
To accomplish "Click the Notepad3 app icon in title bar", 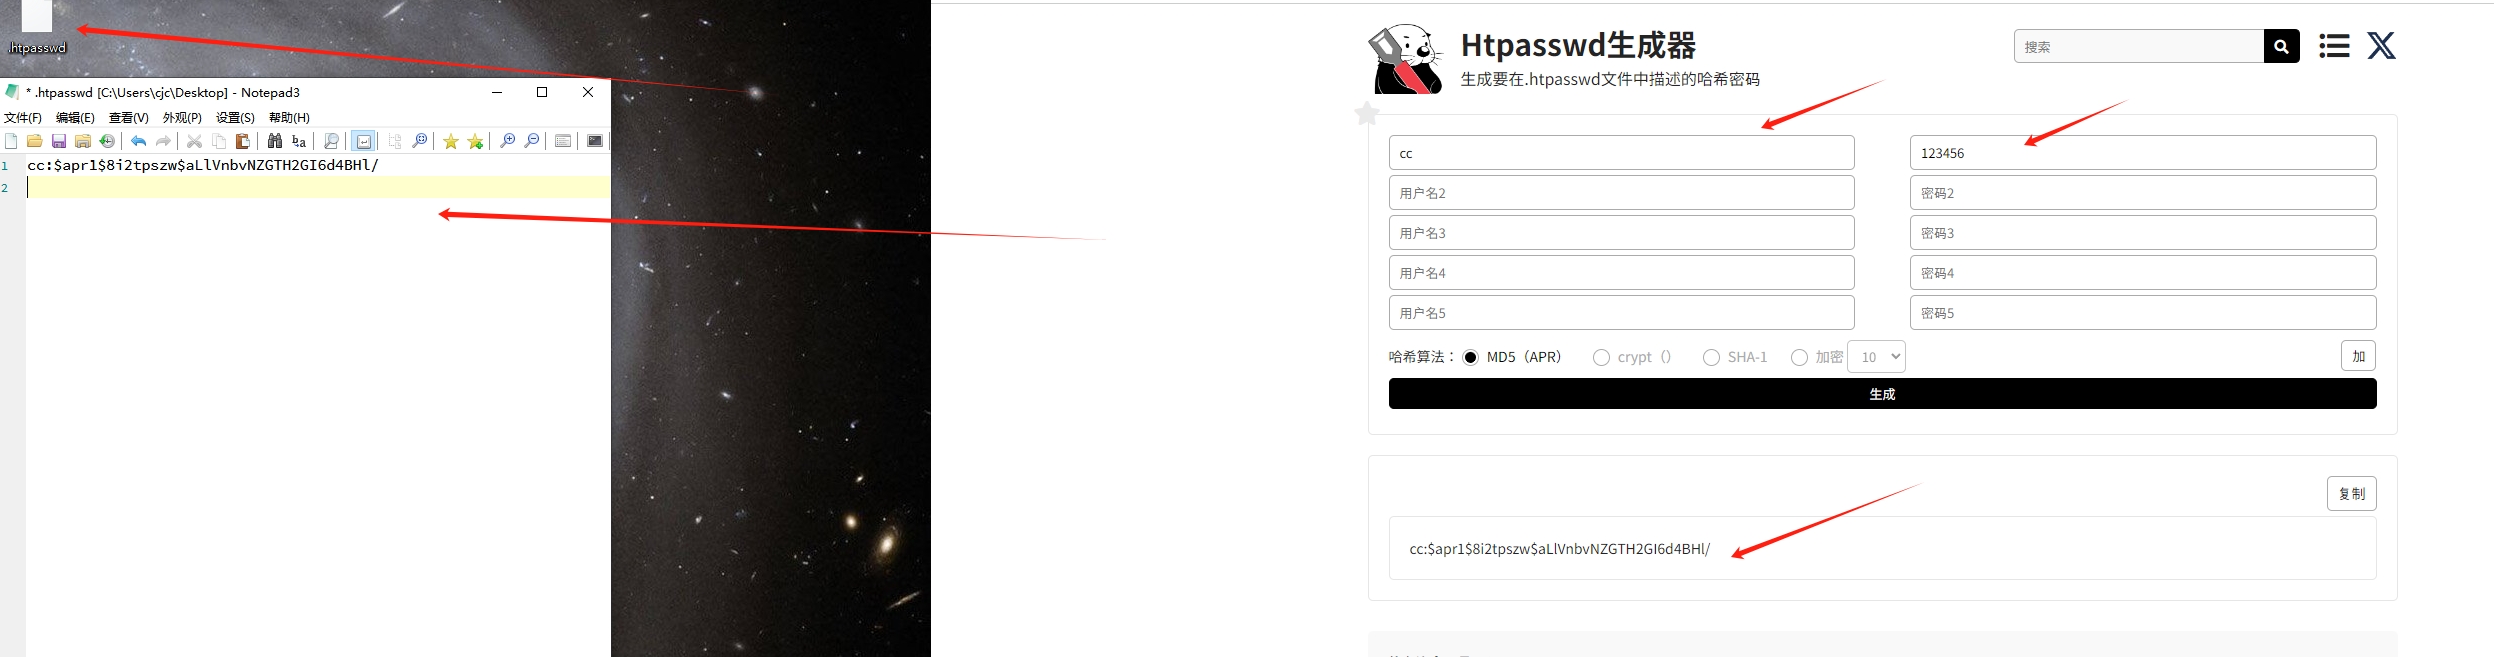I will tap(12, 92).
